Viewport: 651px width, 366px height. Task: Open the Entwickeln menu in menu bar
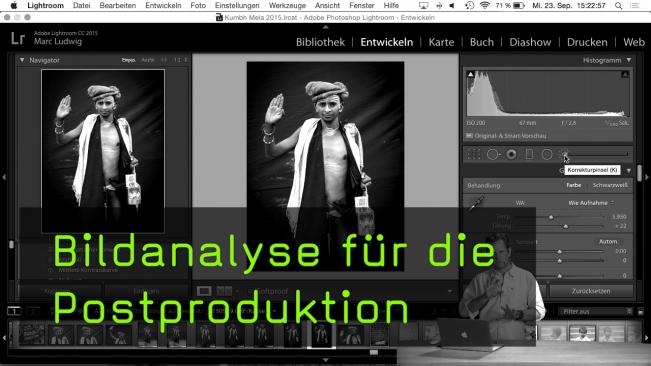[163, 5]
